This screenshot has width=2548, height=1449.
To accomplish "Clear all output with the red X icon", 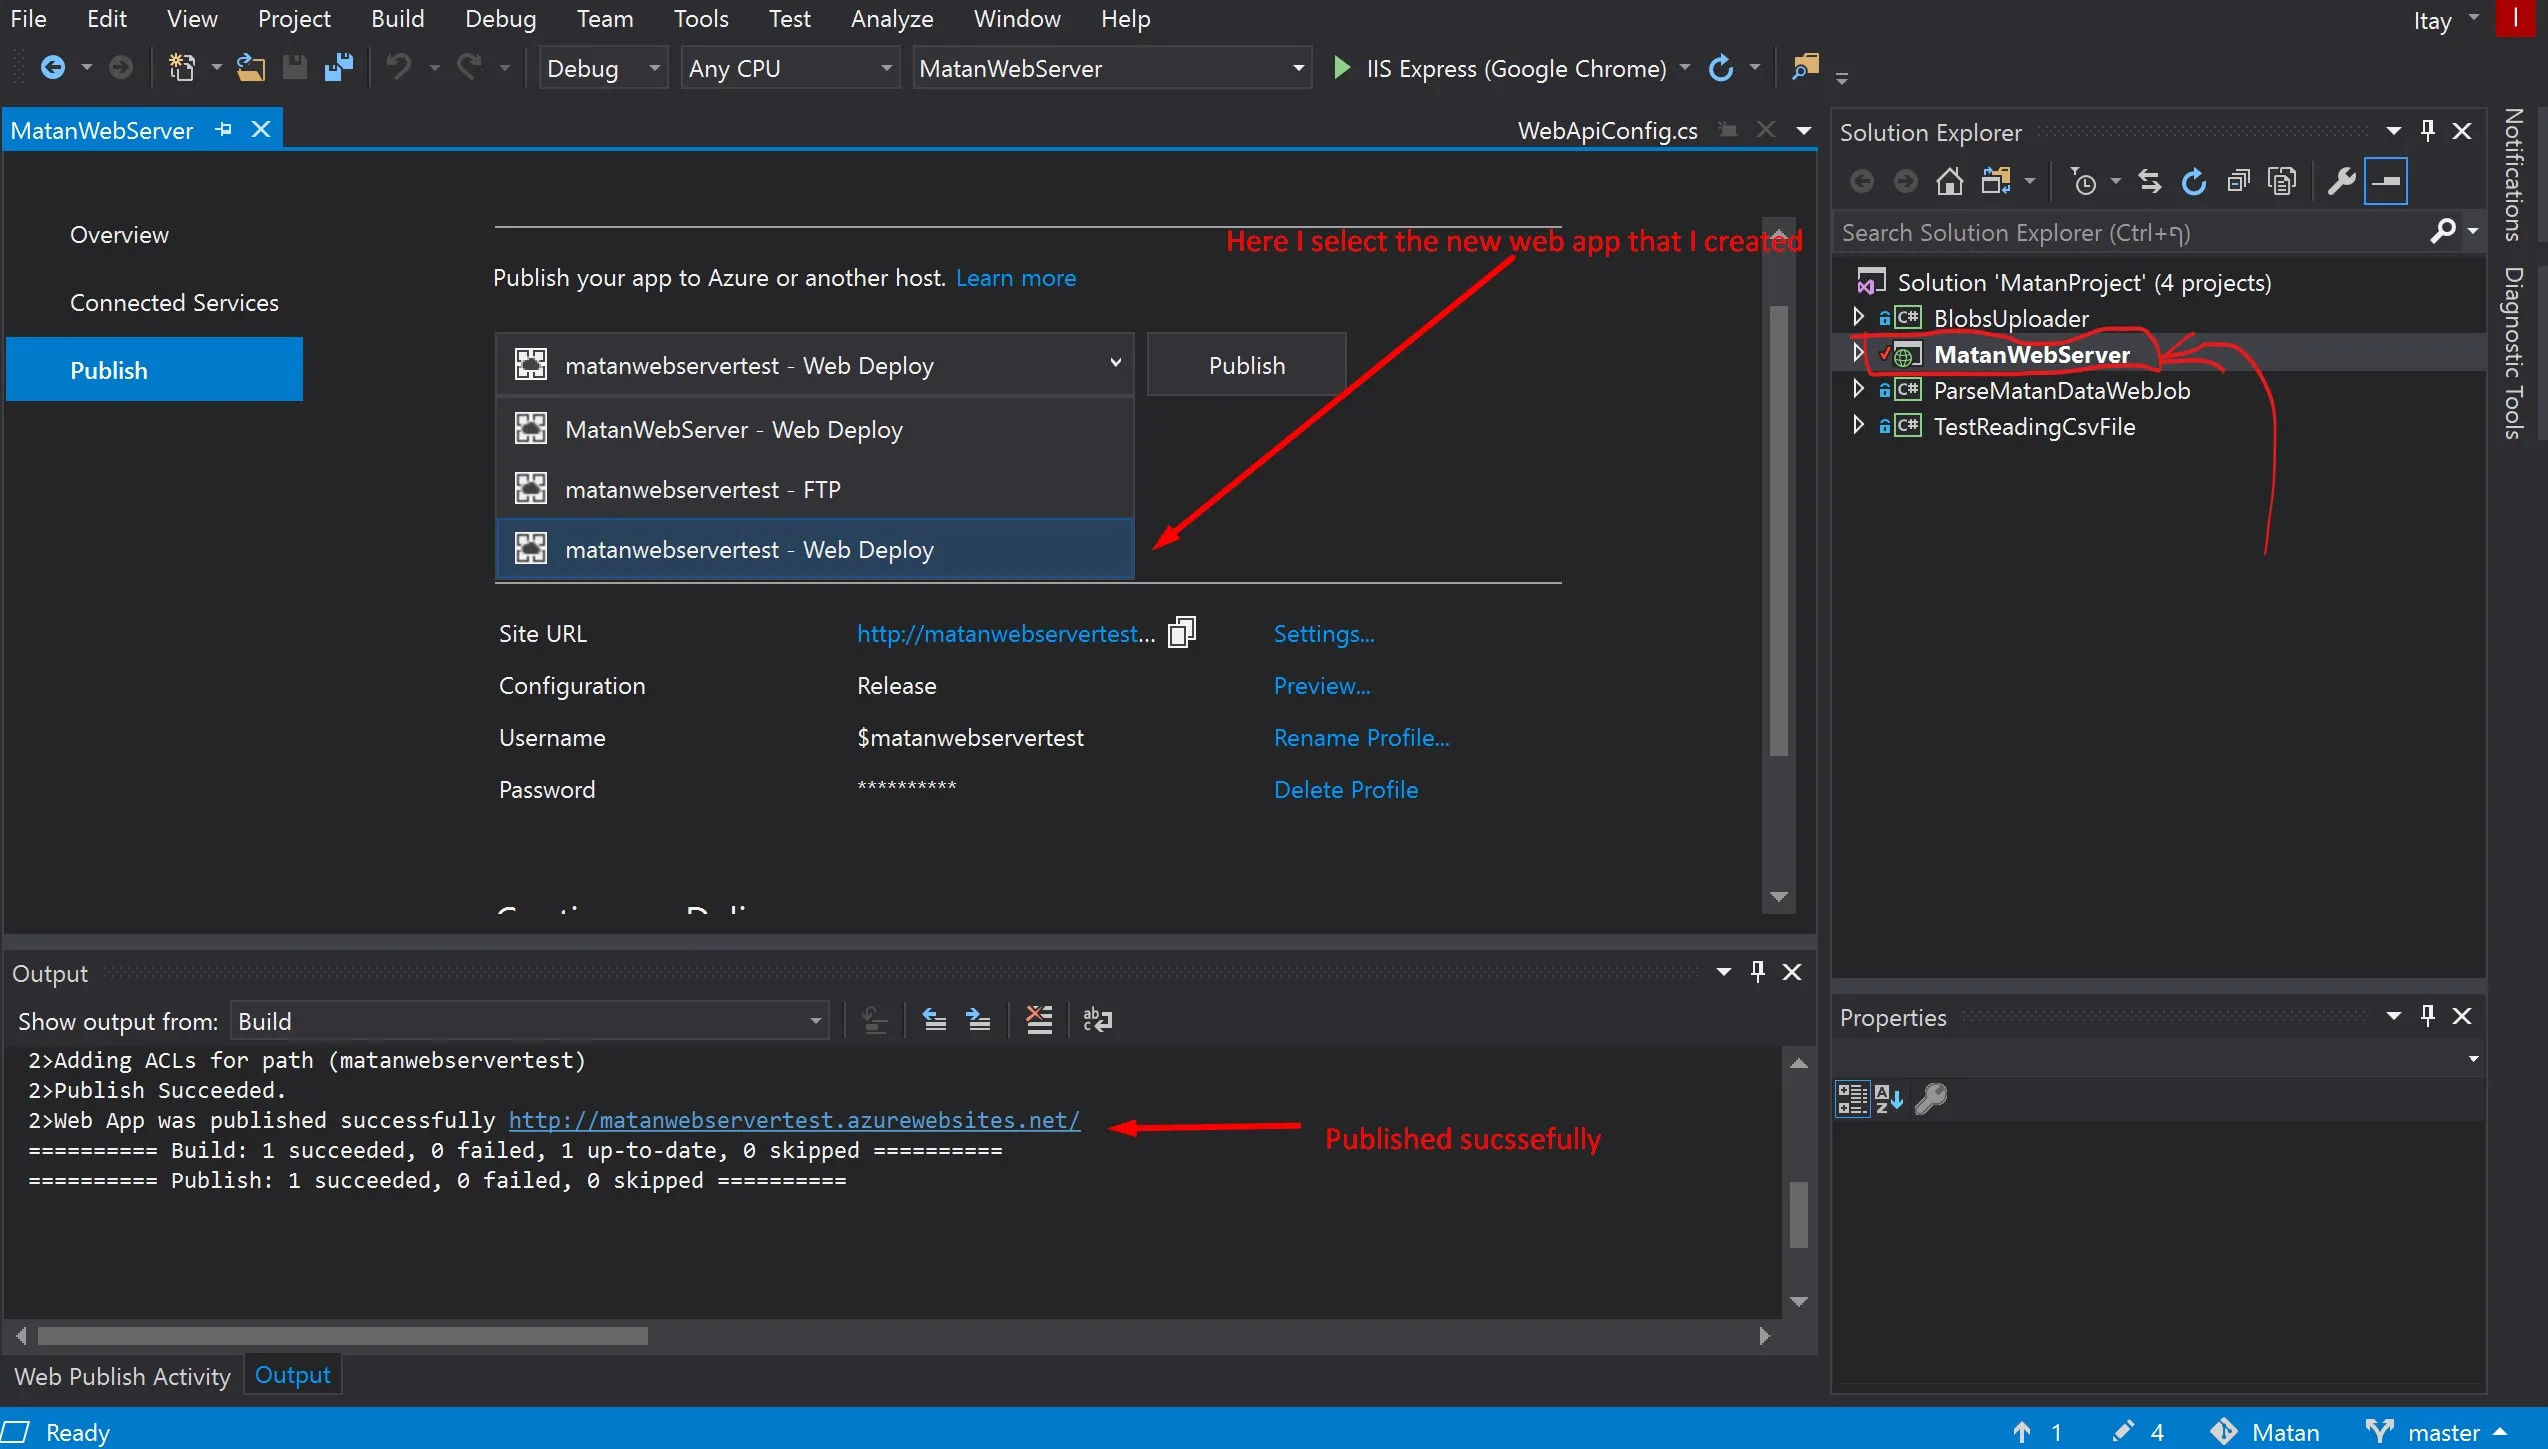I will pos(1039,1020).
